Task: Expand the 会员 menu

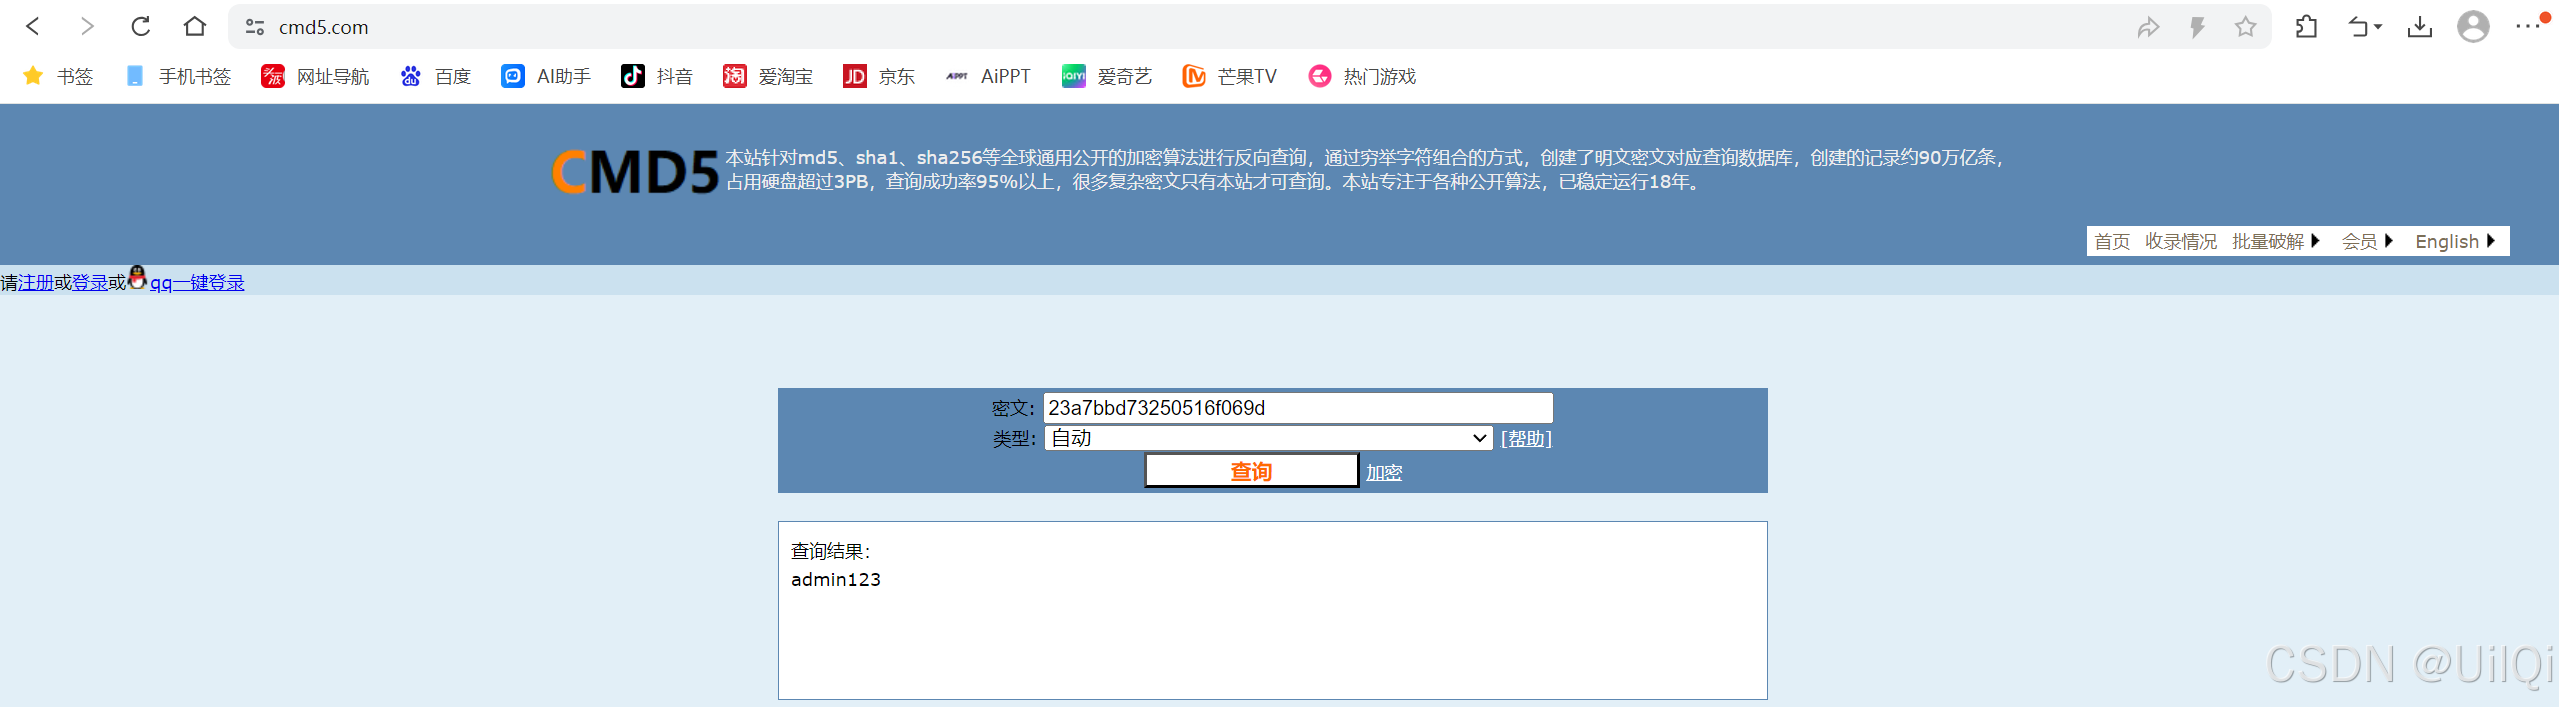Action: click(2366, 241)
